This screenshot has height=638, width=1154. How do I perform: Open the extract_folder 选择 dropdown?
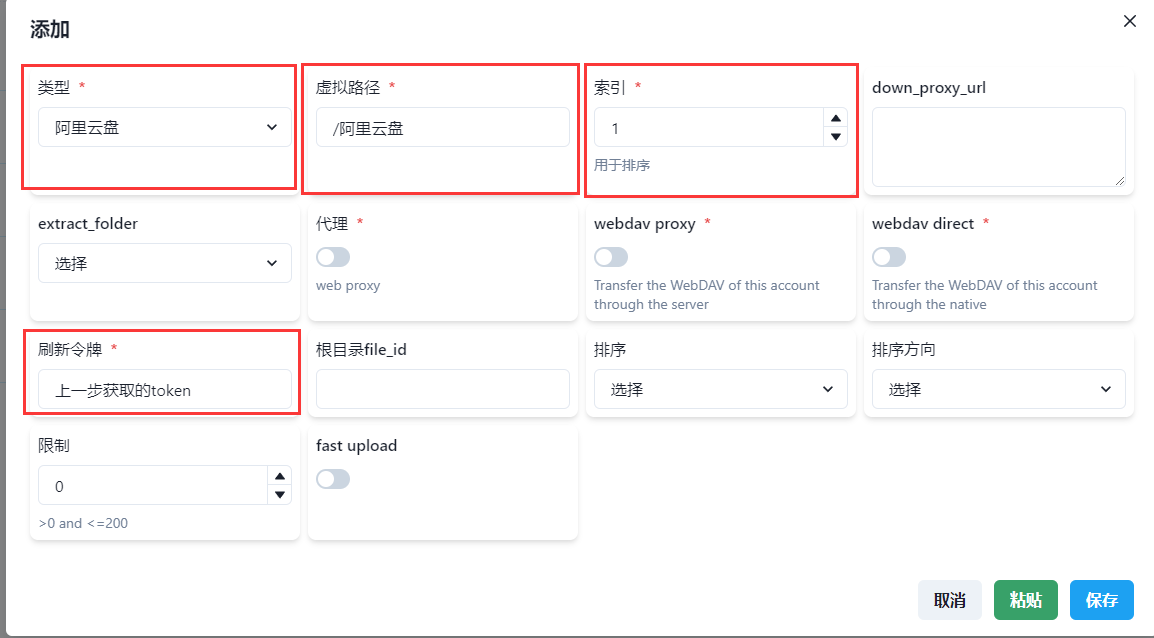[164, 263]
